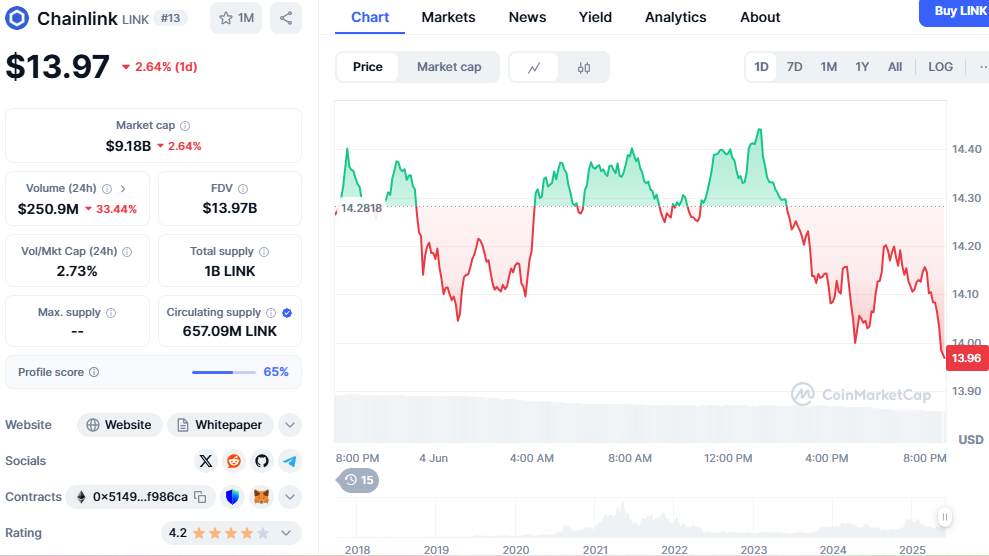Click the 2023 label on the mini timeline
Image resolution: width=989 pixels, height=556 pixels.
point(753,550)
